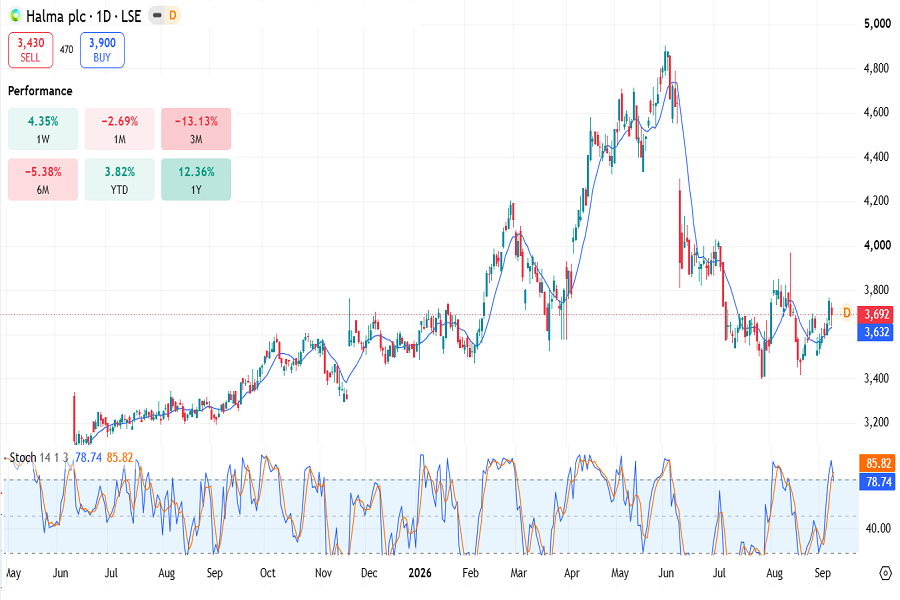
Task: Click the dash pill icon next to LSE
Action: pyautogui.click(x=157, y=16)
